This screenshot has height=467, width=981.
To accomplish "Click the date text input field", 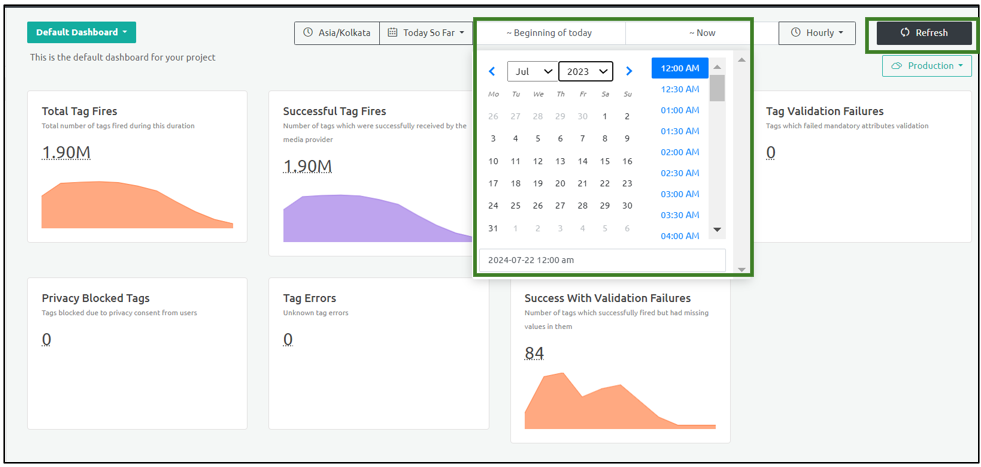I will point(601,260).
